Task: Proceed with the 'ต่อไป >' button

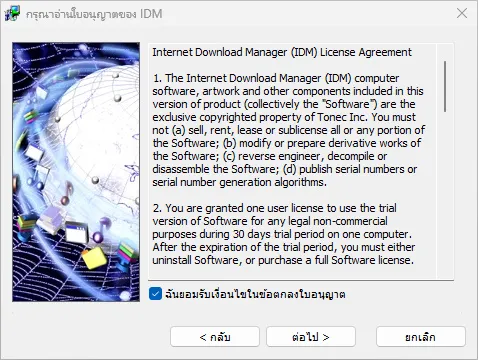Action: click(x=311, y=337)
